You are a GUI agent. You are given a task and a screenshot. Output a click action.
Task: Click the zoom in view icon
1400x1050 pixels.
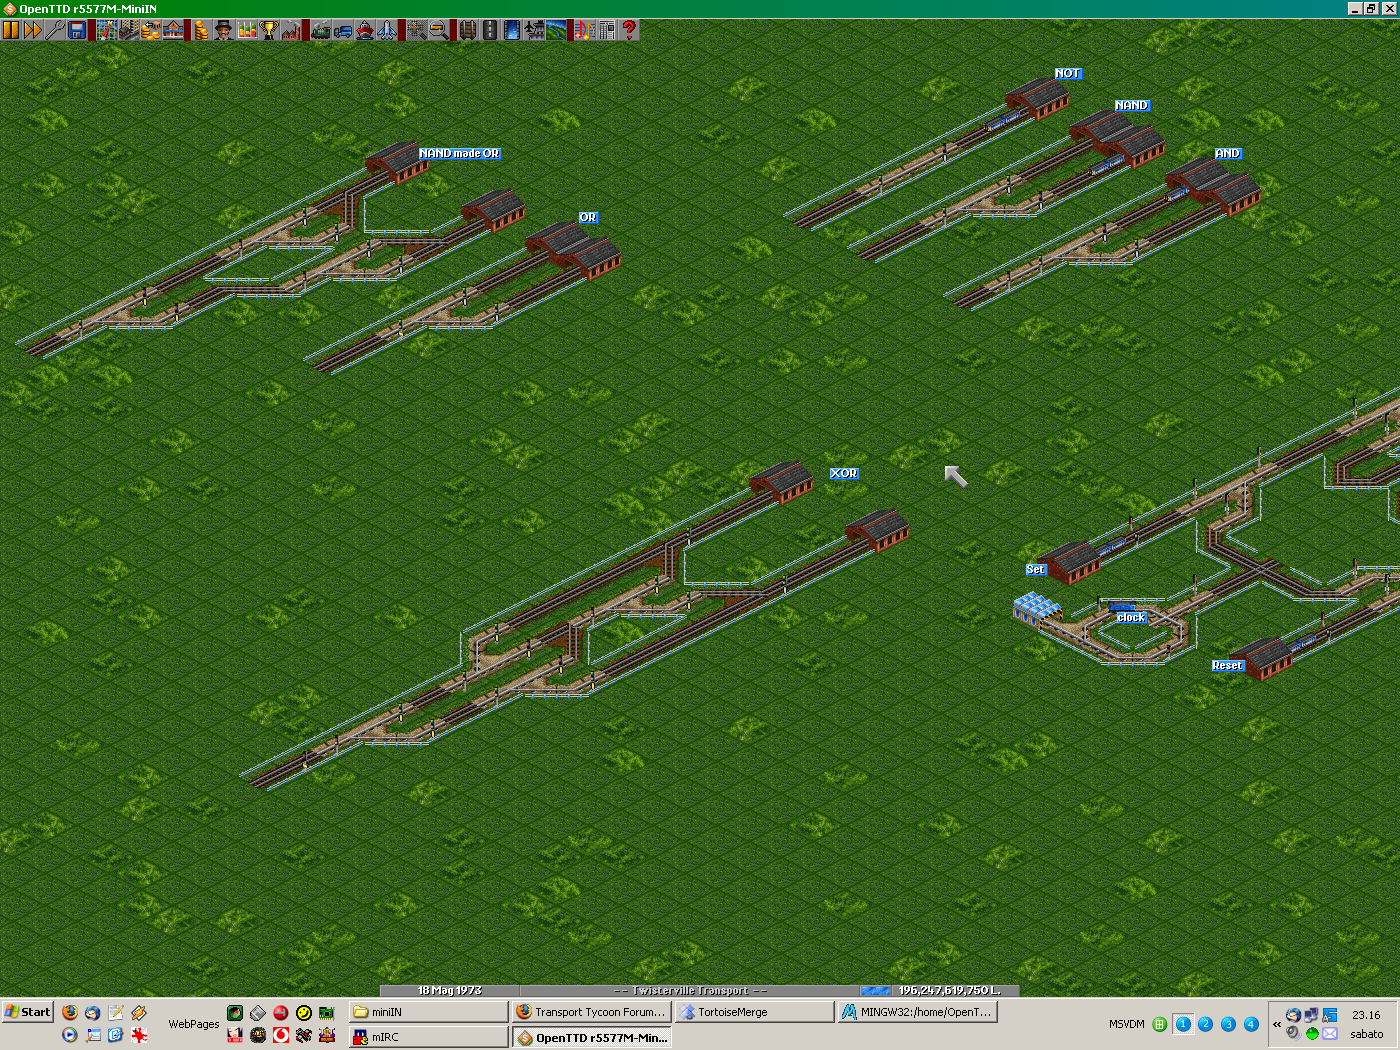coord(416,30)
